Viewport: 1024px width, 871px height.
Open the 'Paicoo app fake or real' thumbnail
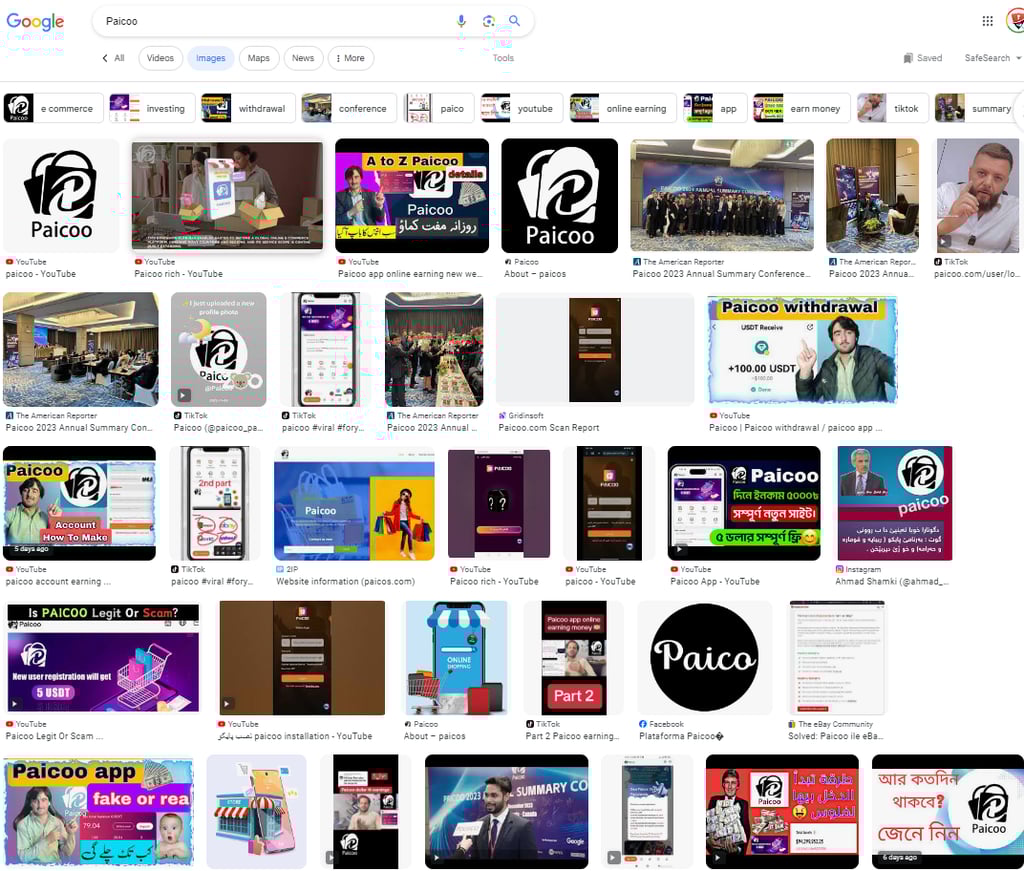(x=99, y=812)
